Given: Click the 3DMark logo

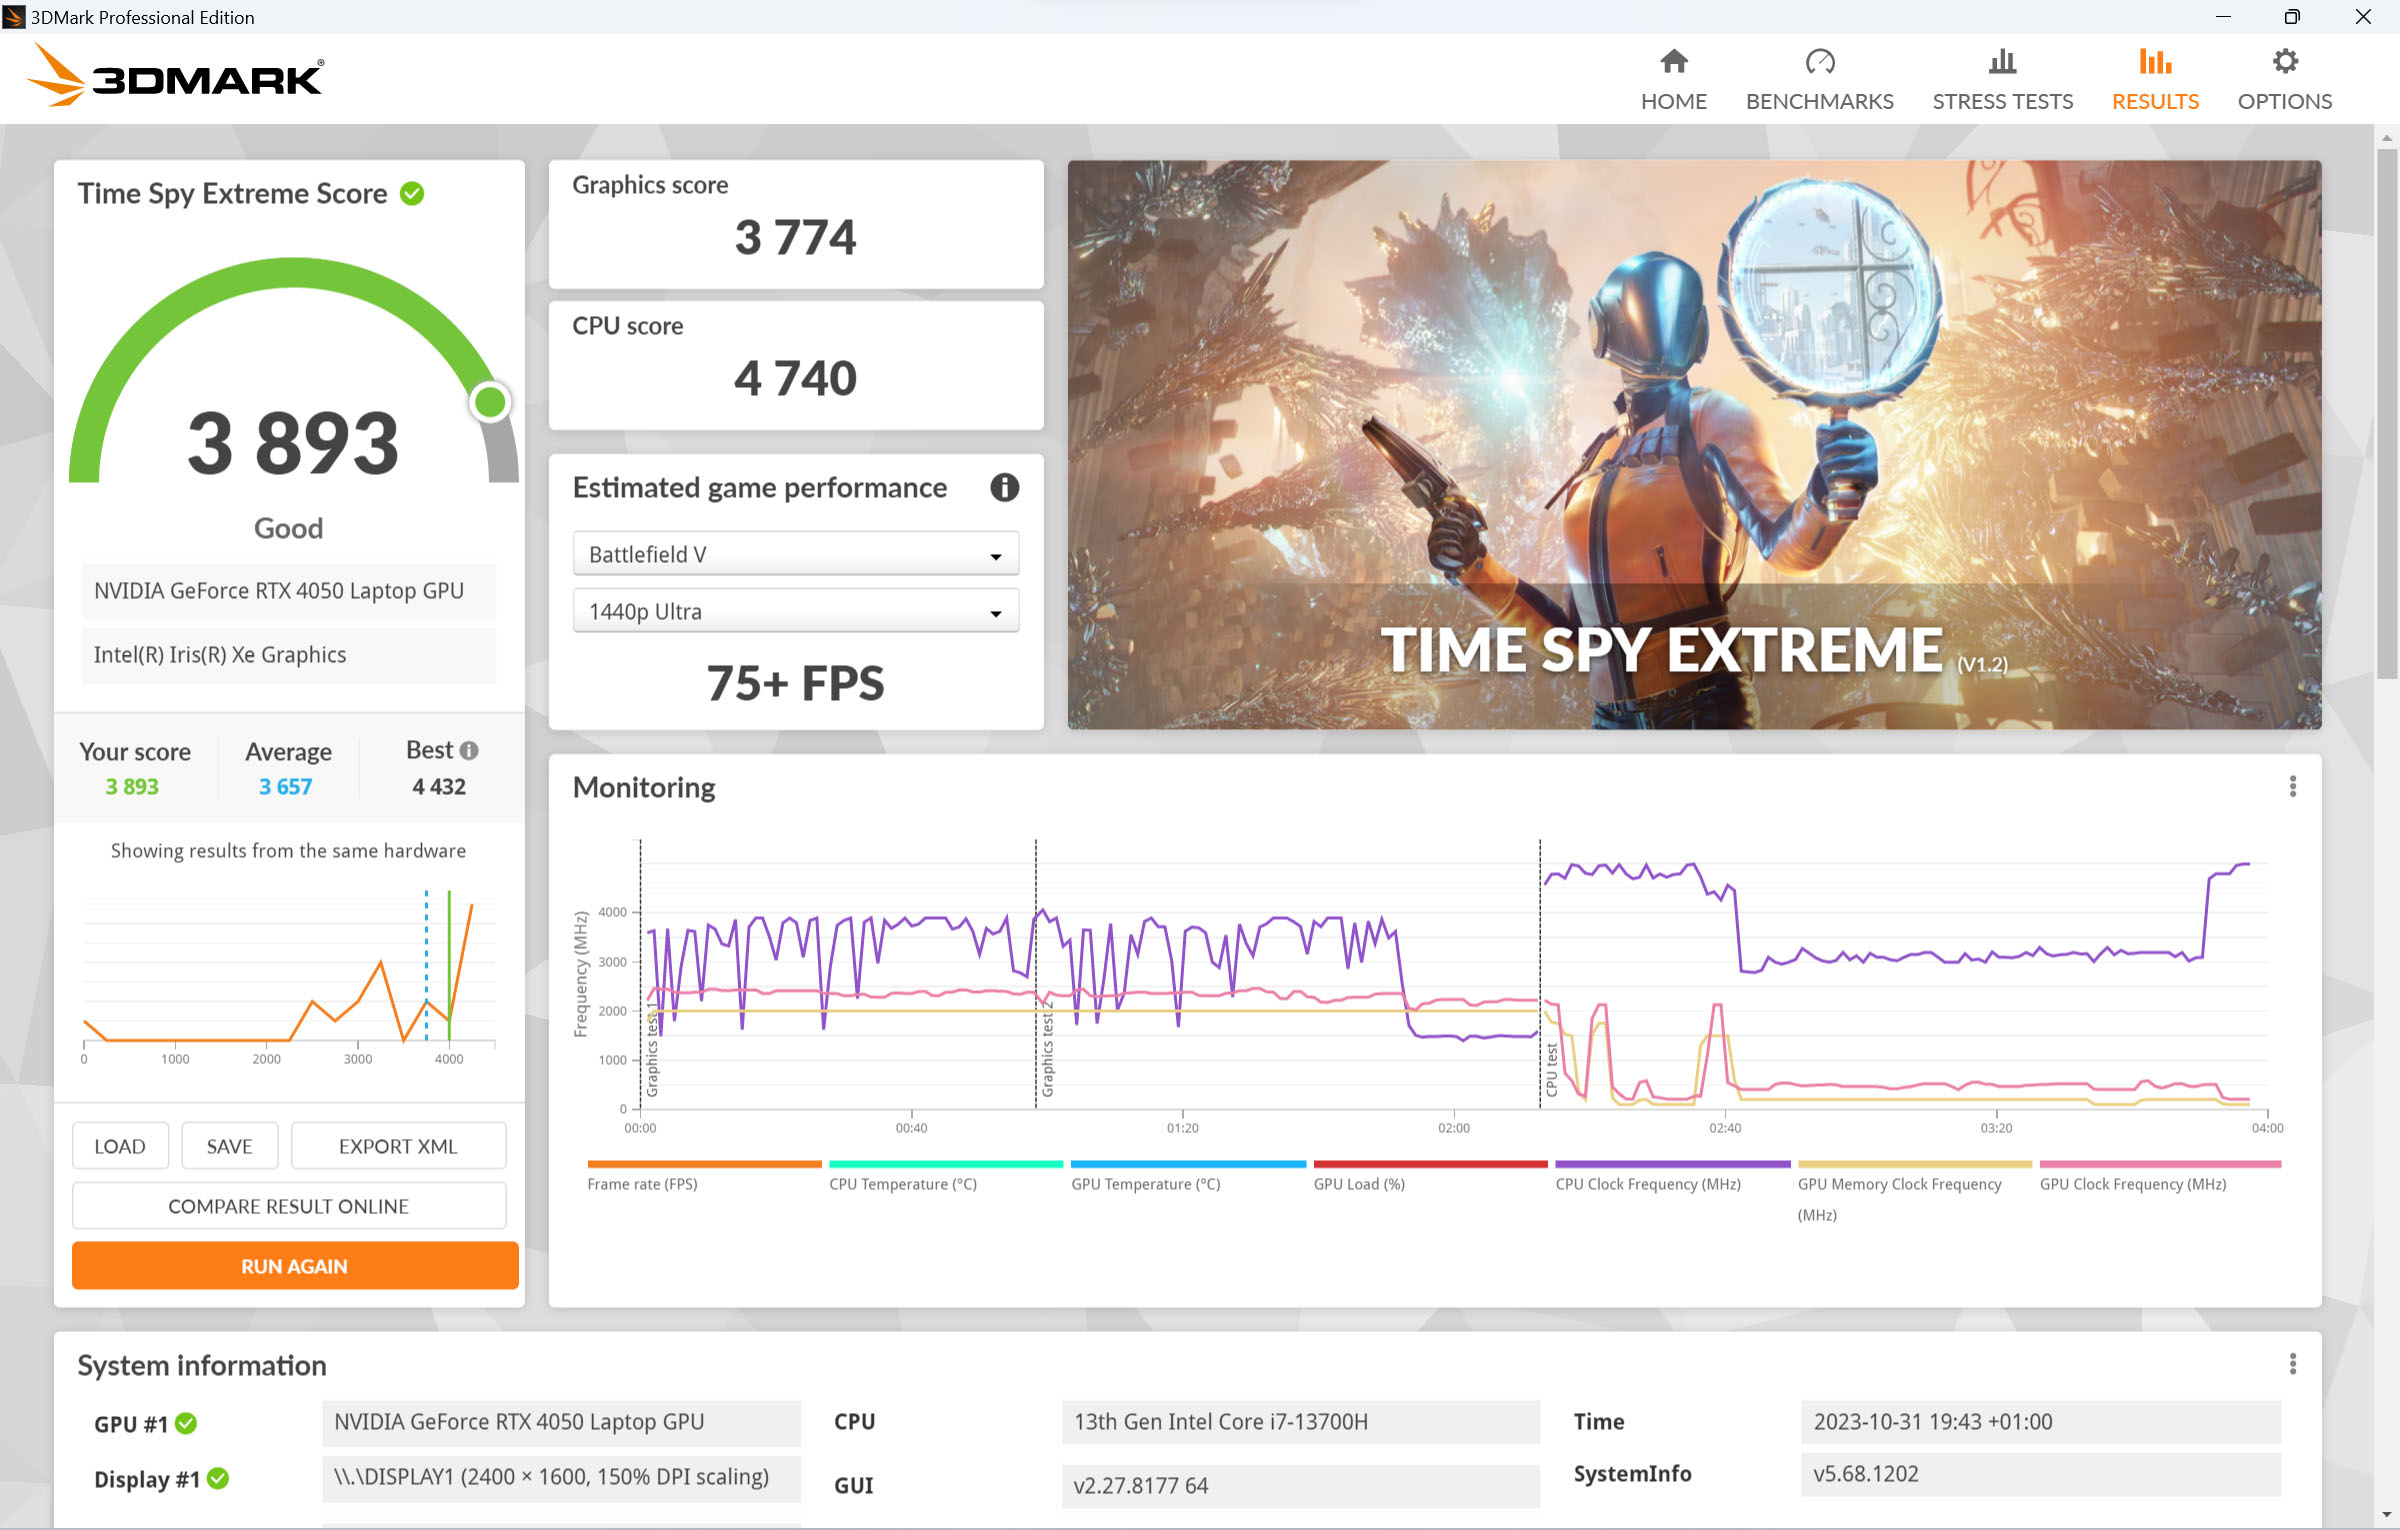Looking at the screenshot, I should [176, 77].
